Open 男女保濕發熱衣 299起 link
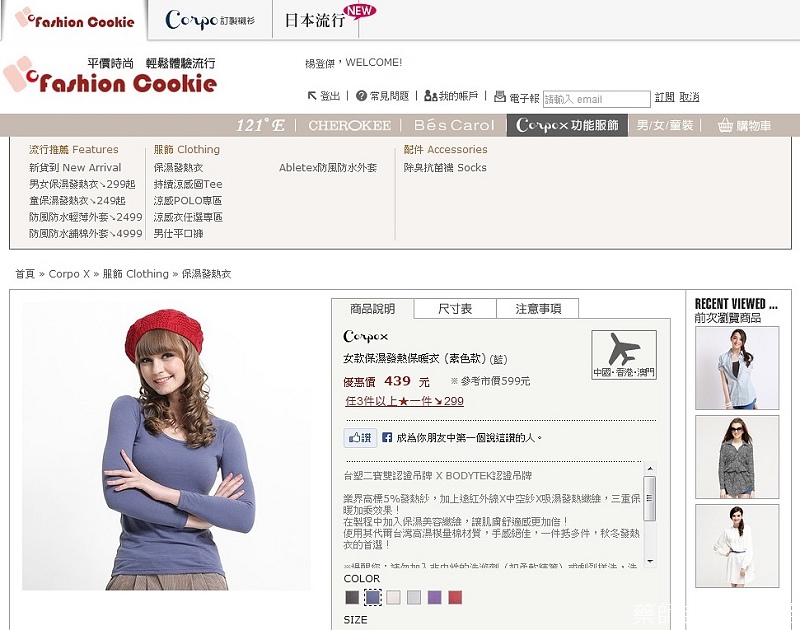The width and height of the screenshot is (800, 630). coord(82,184)
